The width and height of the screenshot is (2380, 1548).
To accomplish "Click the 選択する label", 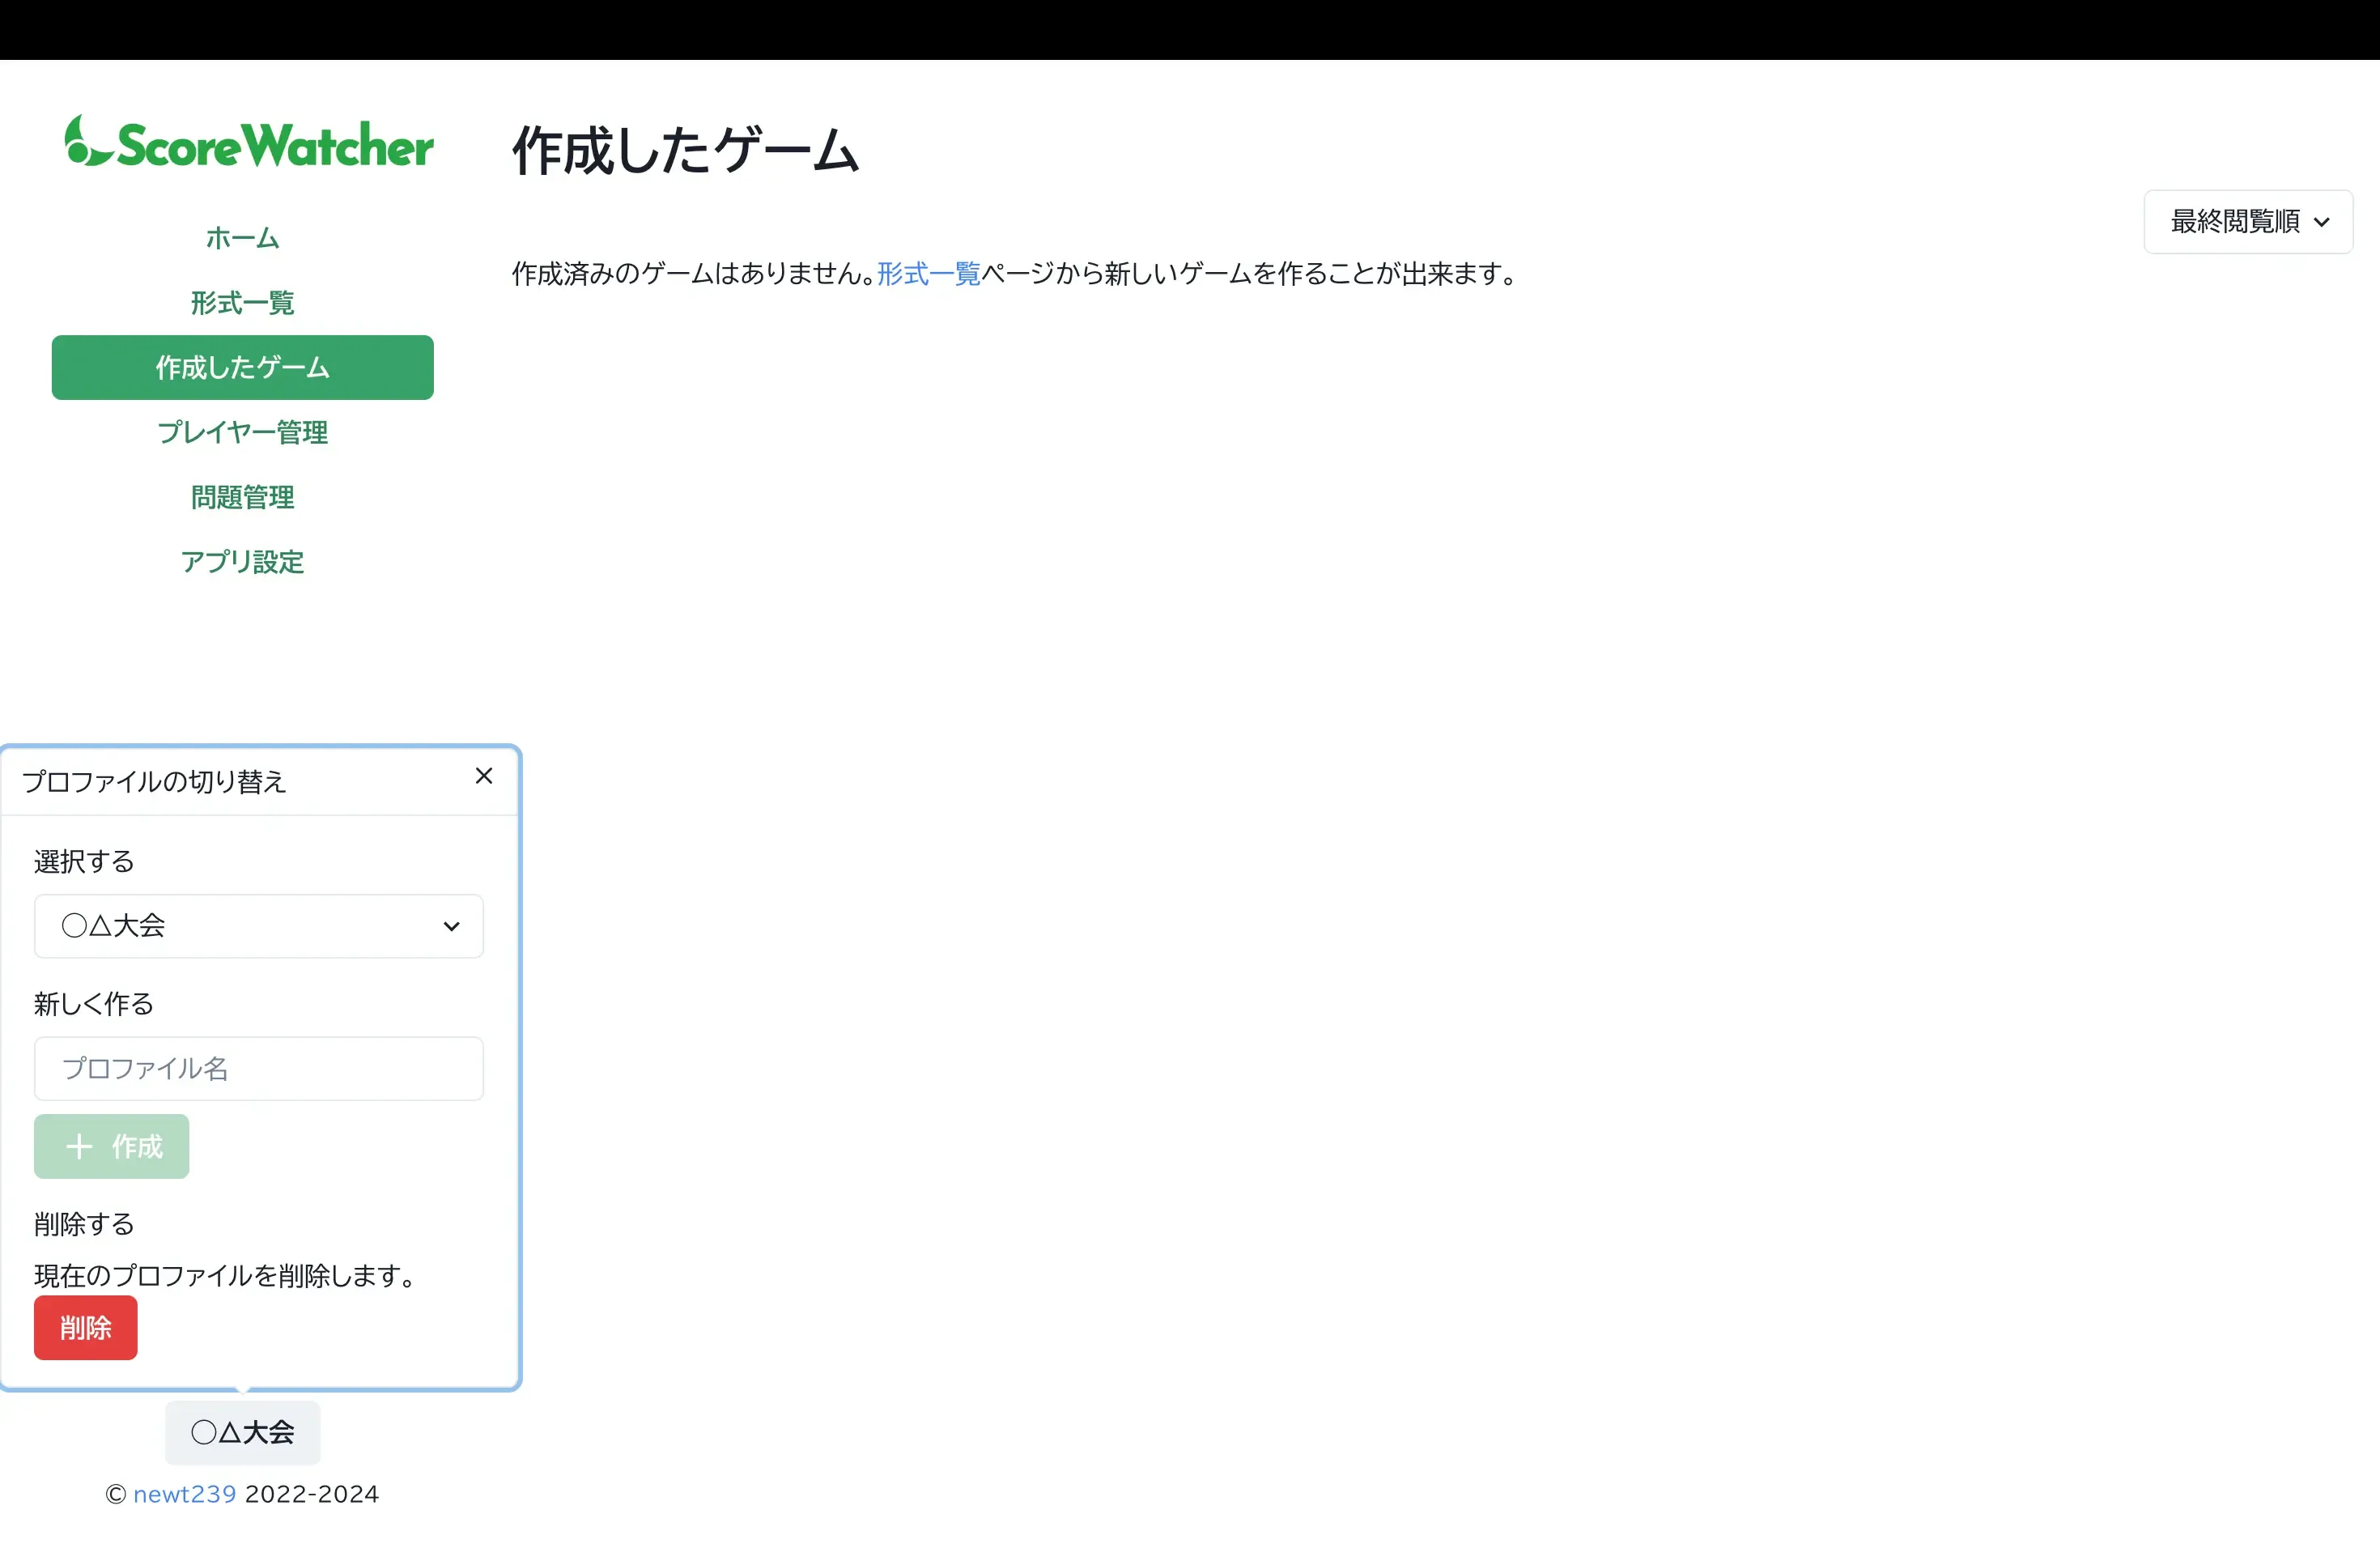I will [x=84, y=861].
